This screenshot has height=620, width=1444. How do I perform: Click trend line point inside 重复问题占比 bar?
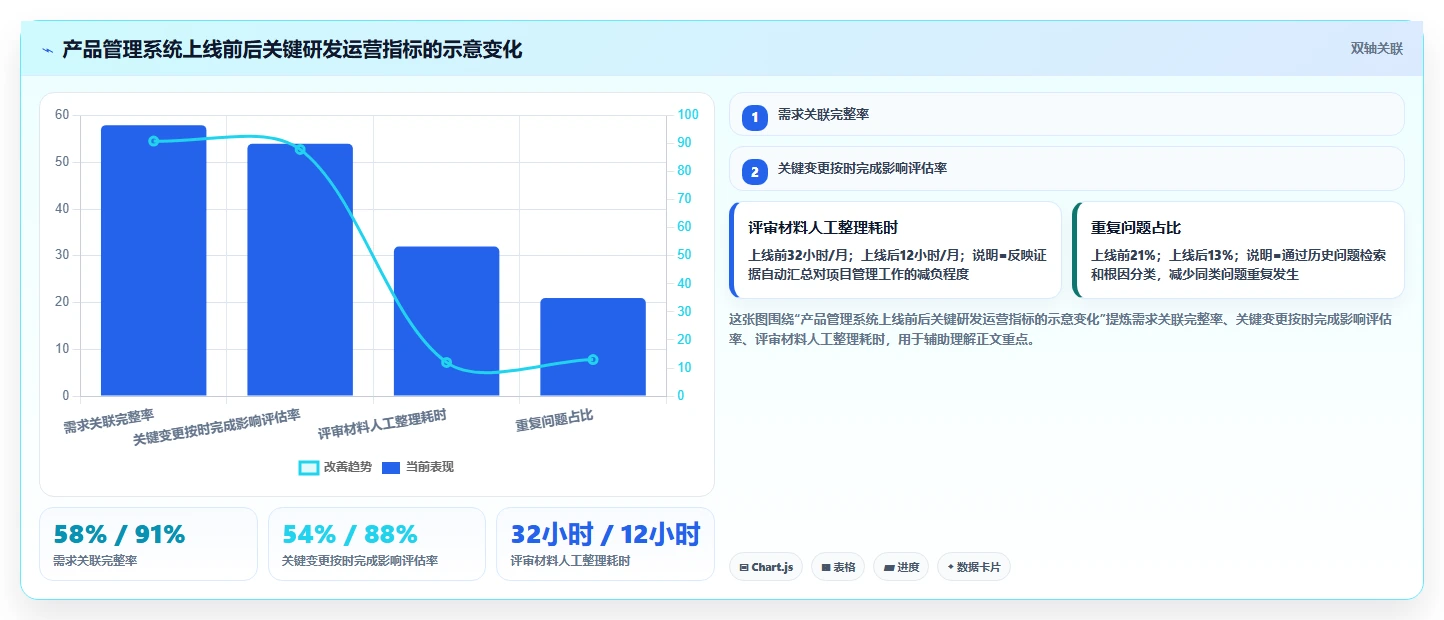(593, 359)
